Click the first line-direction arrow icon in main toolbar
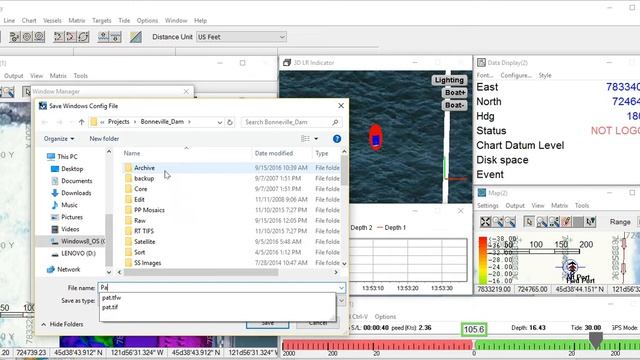 click(x=58, y=37)
